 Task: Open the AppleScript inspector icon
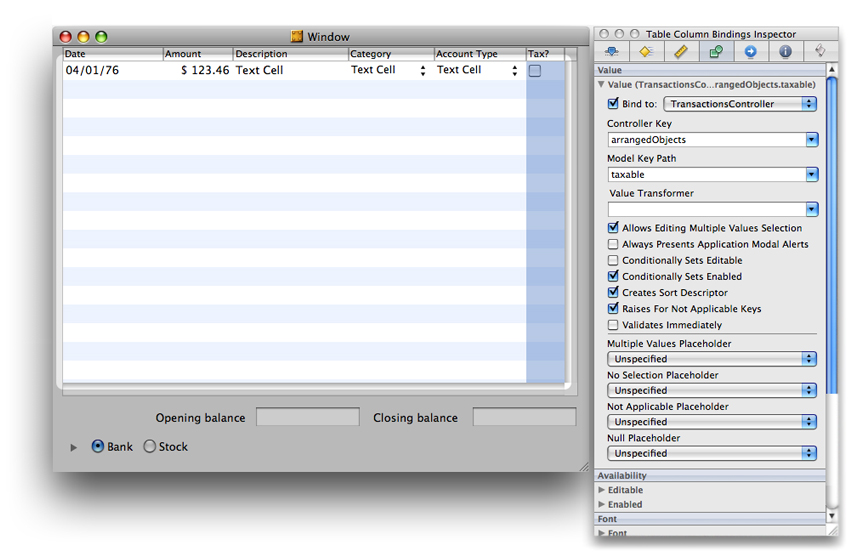click(819, 51)
